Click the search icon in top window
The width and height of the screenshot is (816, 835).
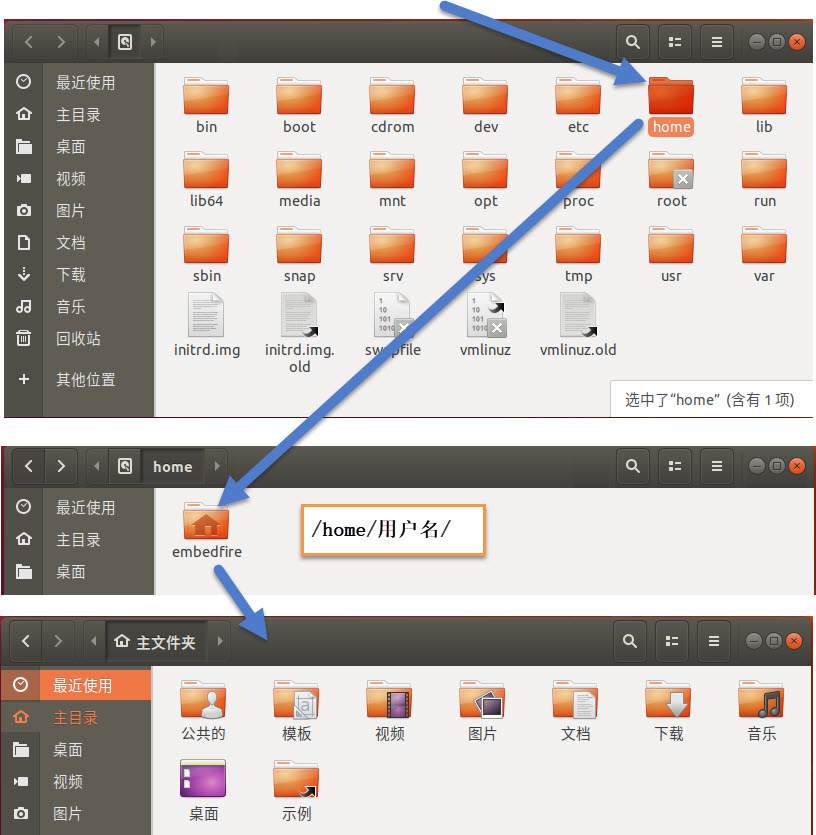coord(633,42)
